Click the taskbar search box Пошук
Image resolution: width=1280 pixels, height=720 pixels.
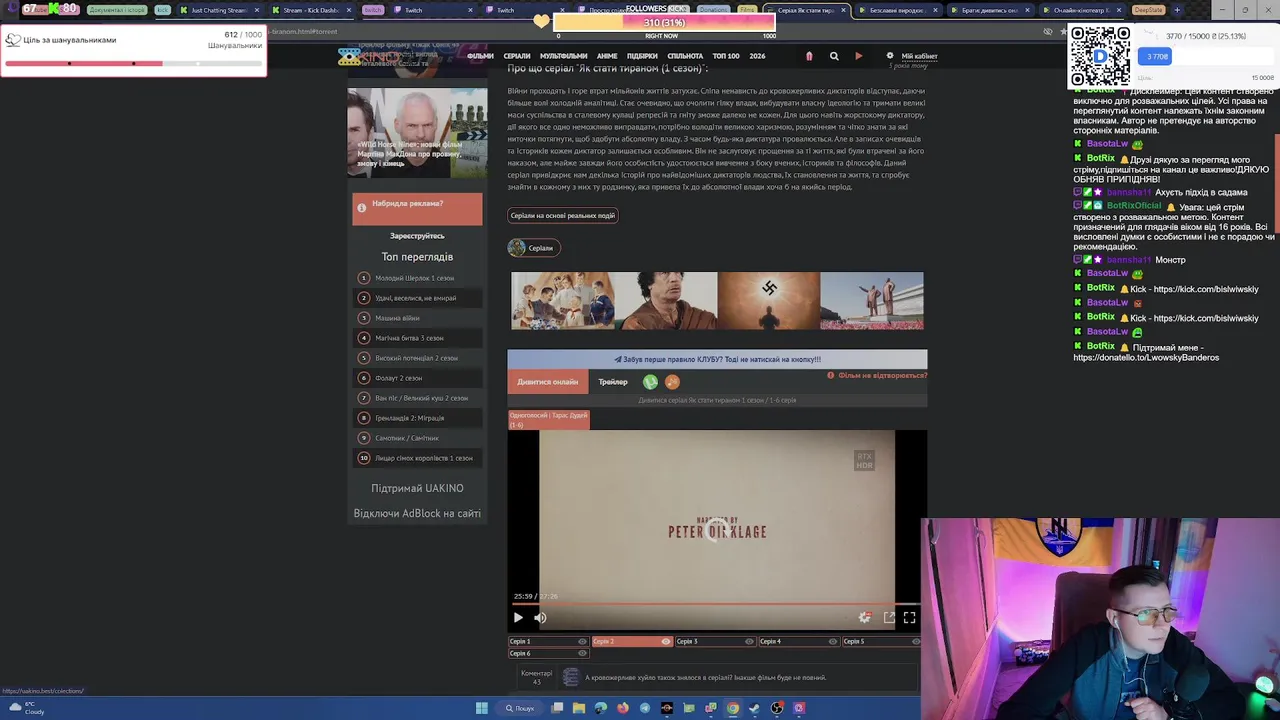520,708
